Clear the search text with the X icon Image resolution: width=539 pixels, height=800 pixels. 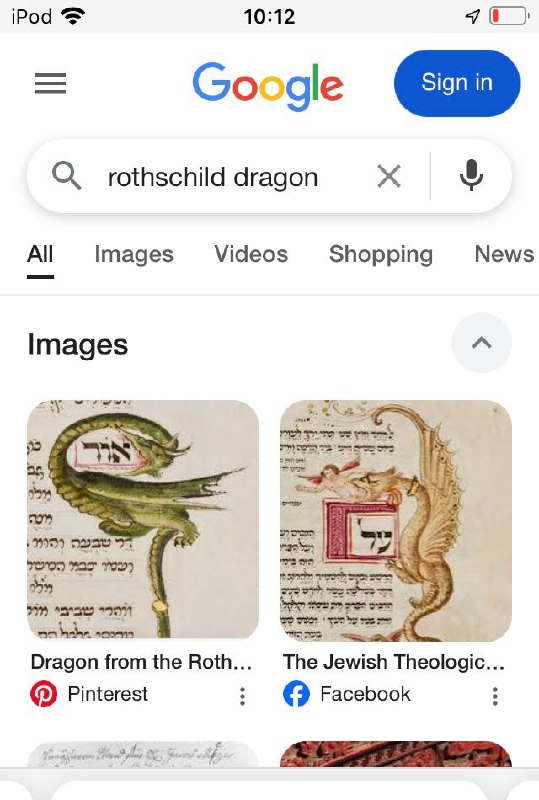click(389, 177)
